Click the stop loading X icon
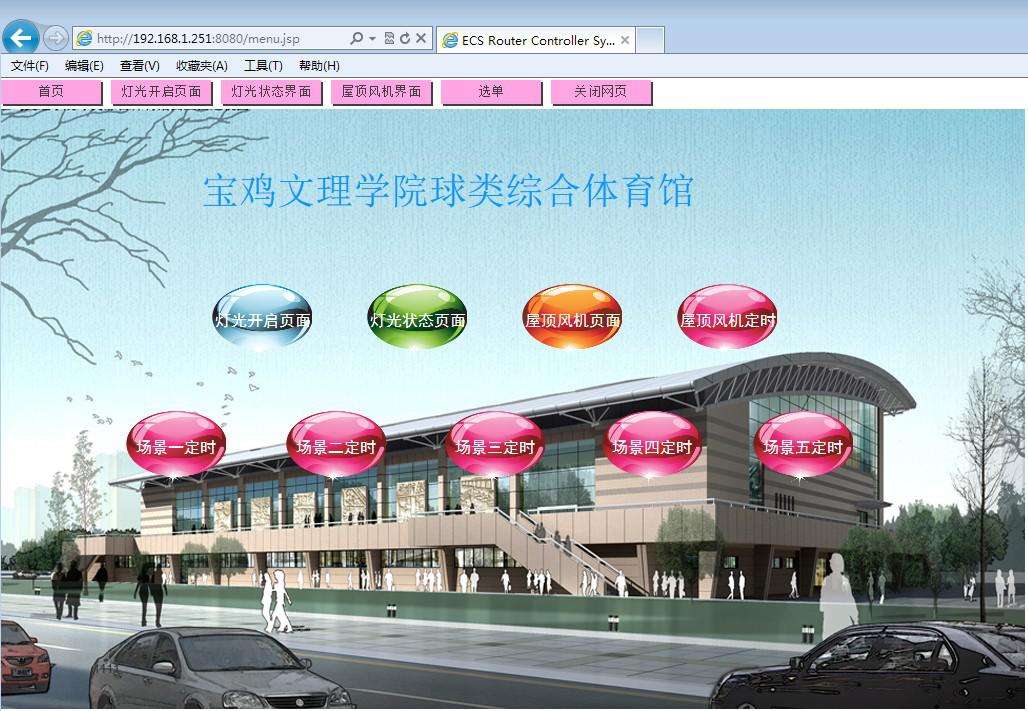The image size is (1028, 711). [421, 39]
